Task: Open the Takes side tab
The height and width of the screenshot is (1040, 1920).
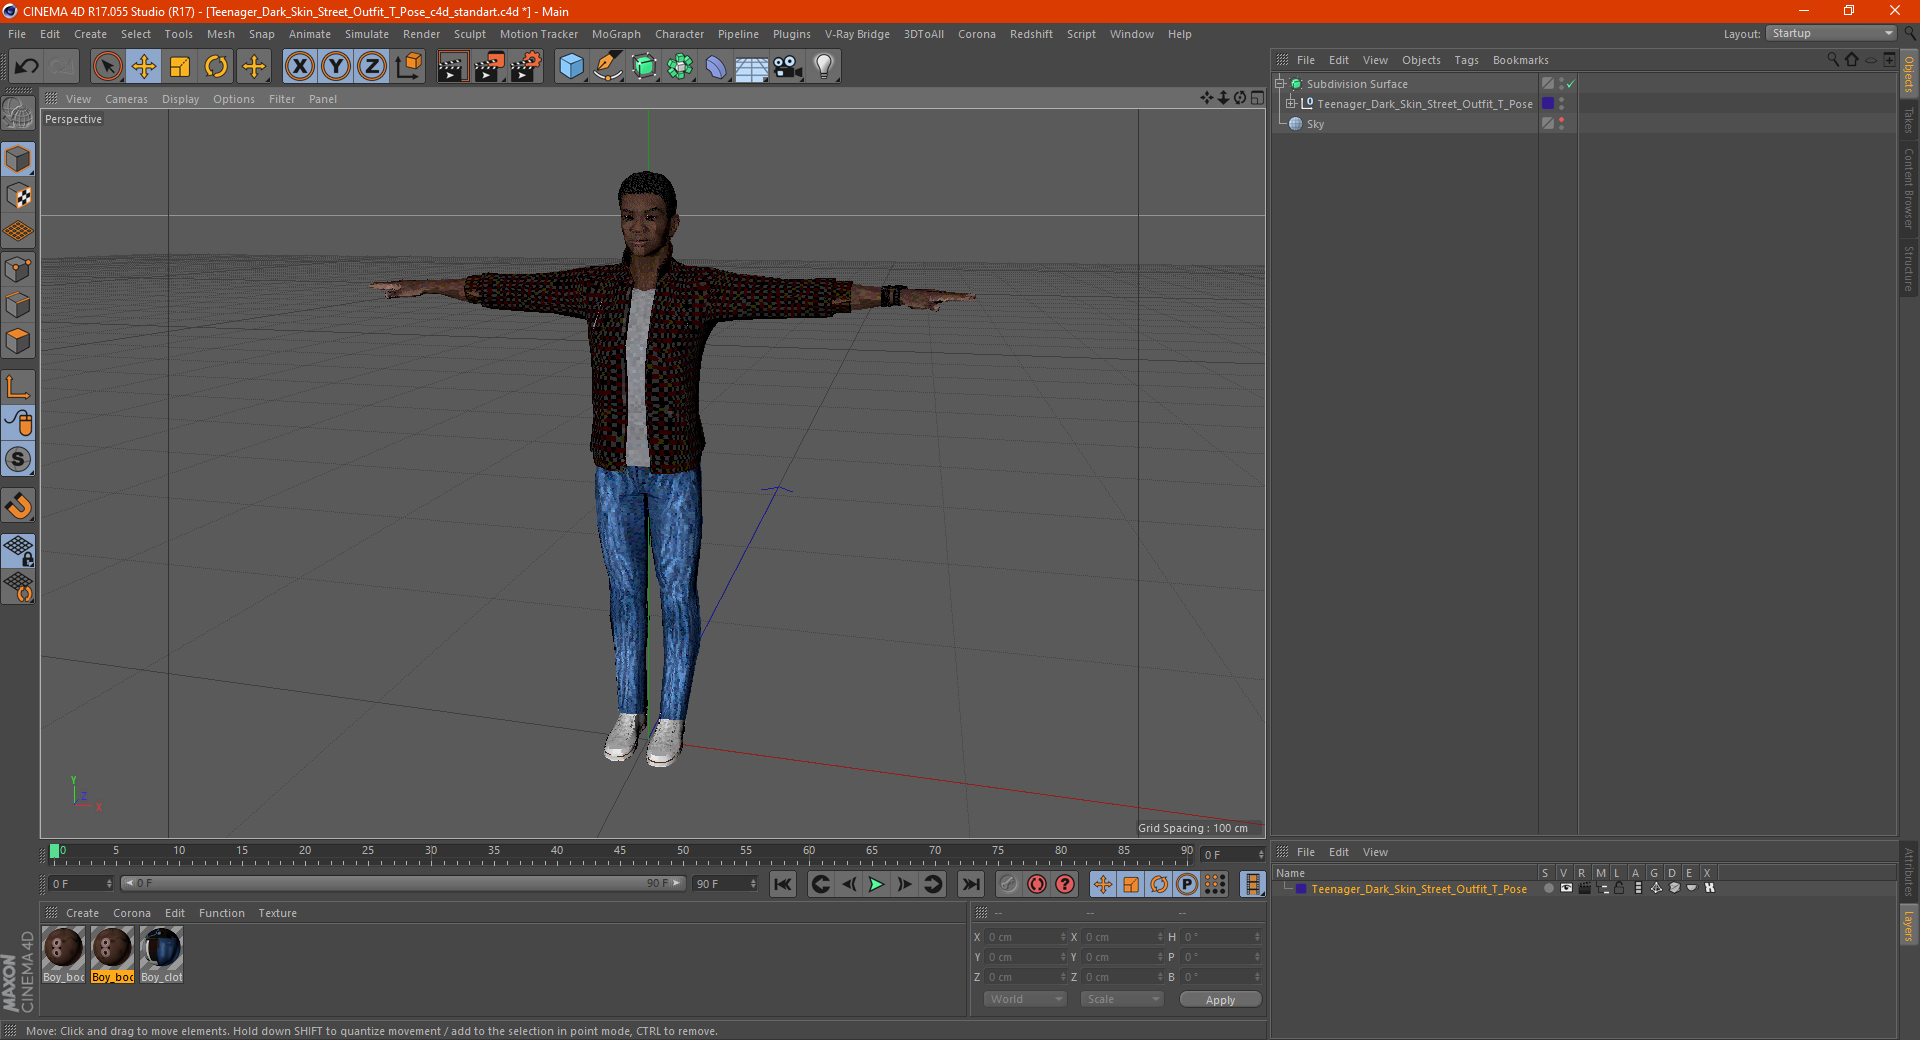Action: click(1908, 120)
